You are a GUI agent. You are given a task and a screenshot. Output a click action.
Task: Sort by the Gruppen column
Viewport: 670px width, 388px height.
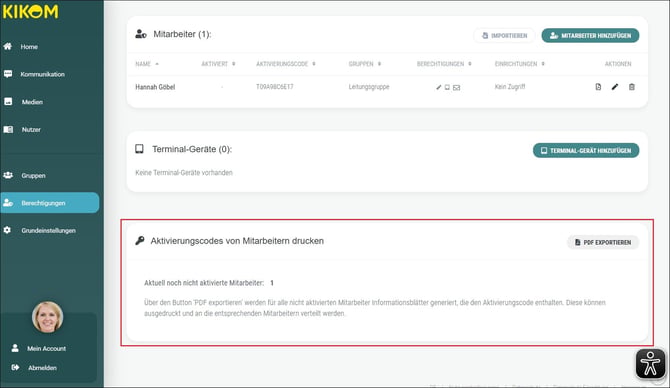[x=364, y=64]
